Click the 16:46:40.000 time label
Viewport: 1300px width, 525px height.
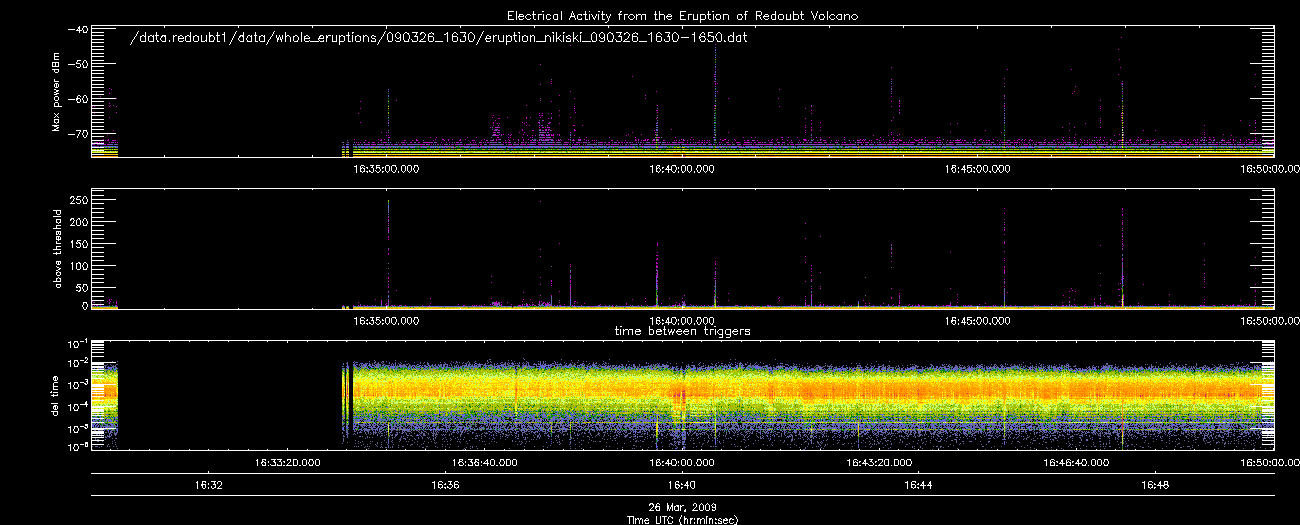click(1076, 462)
